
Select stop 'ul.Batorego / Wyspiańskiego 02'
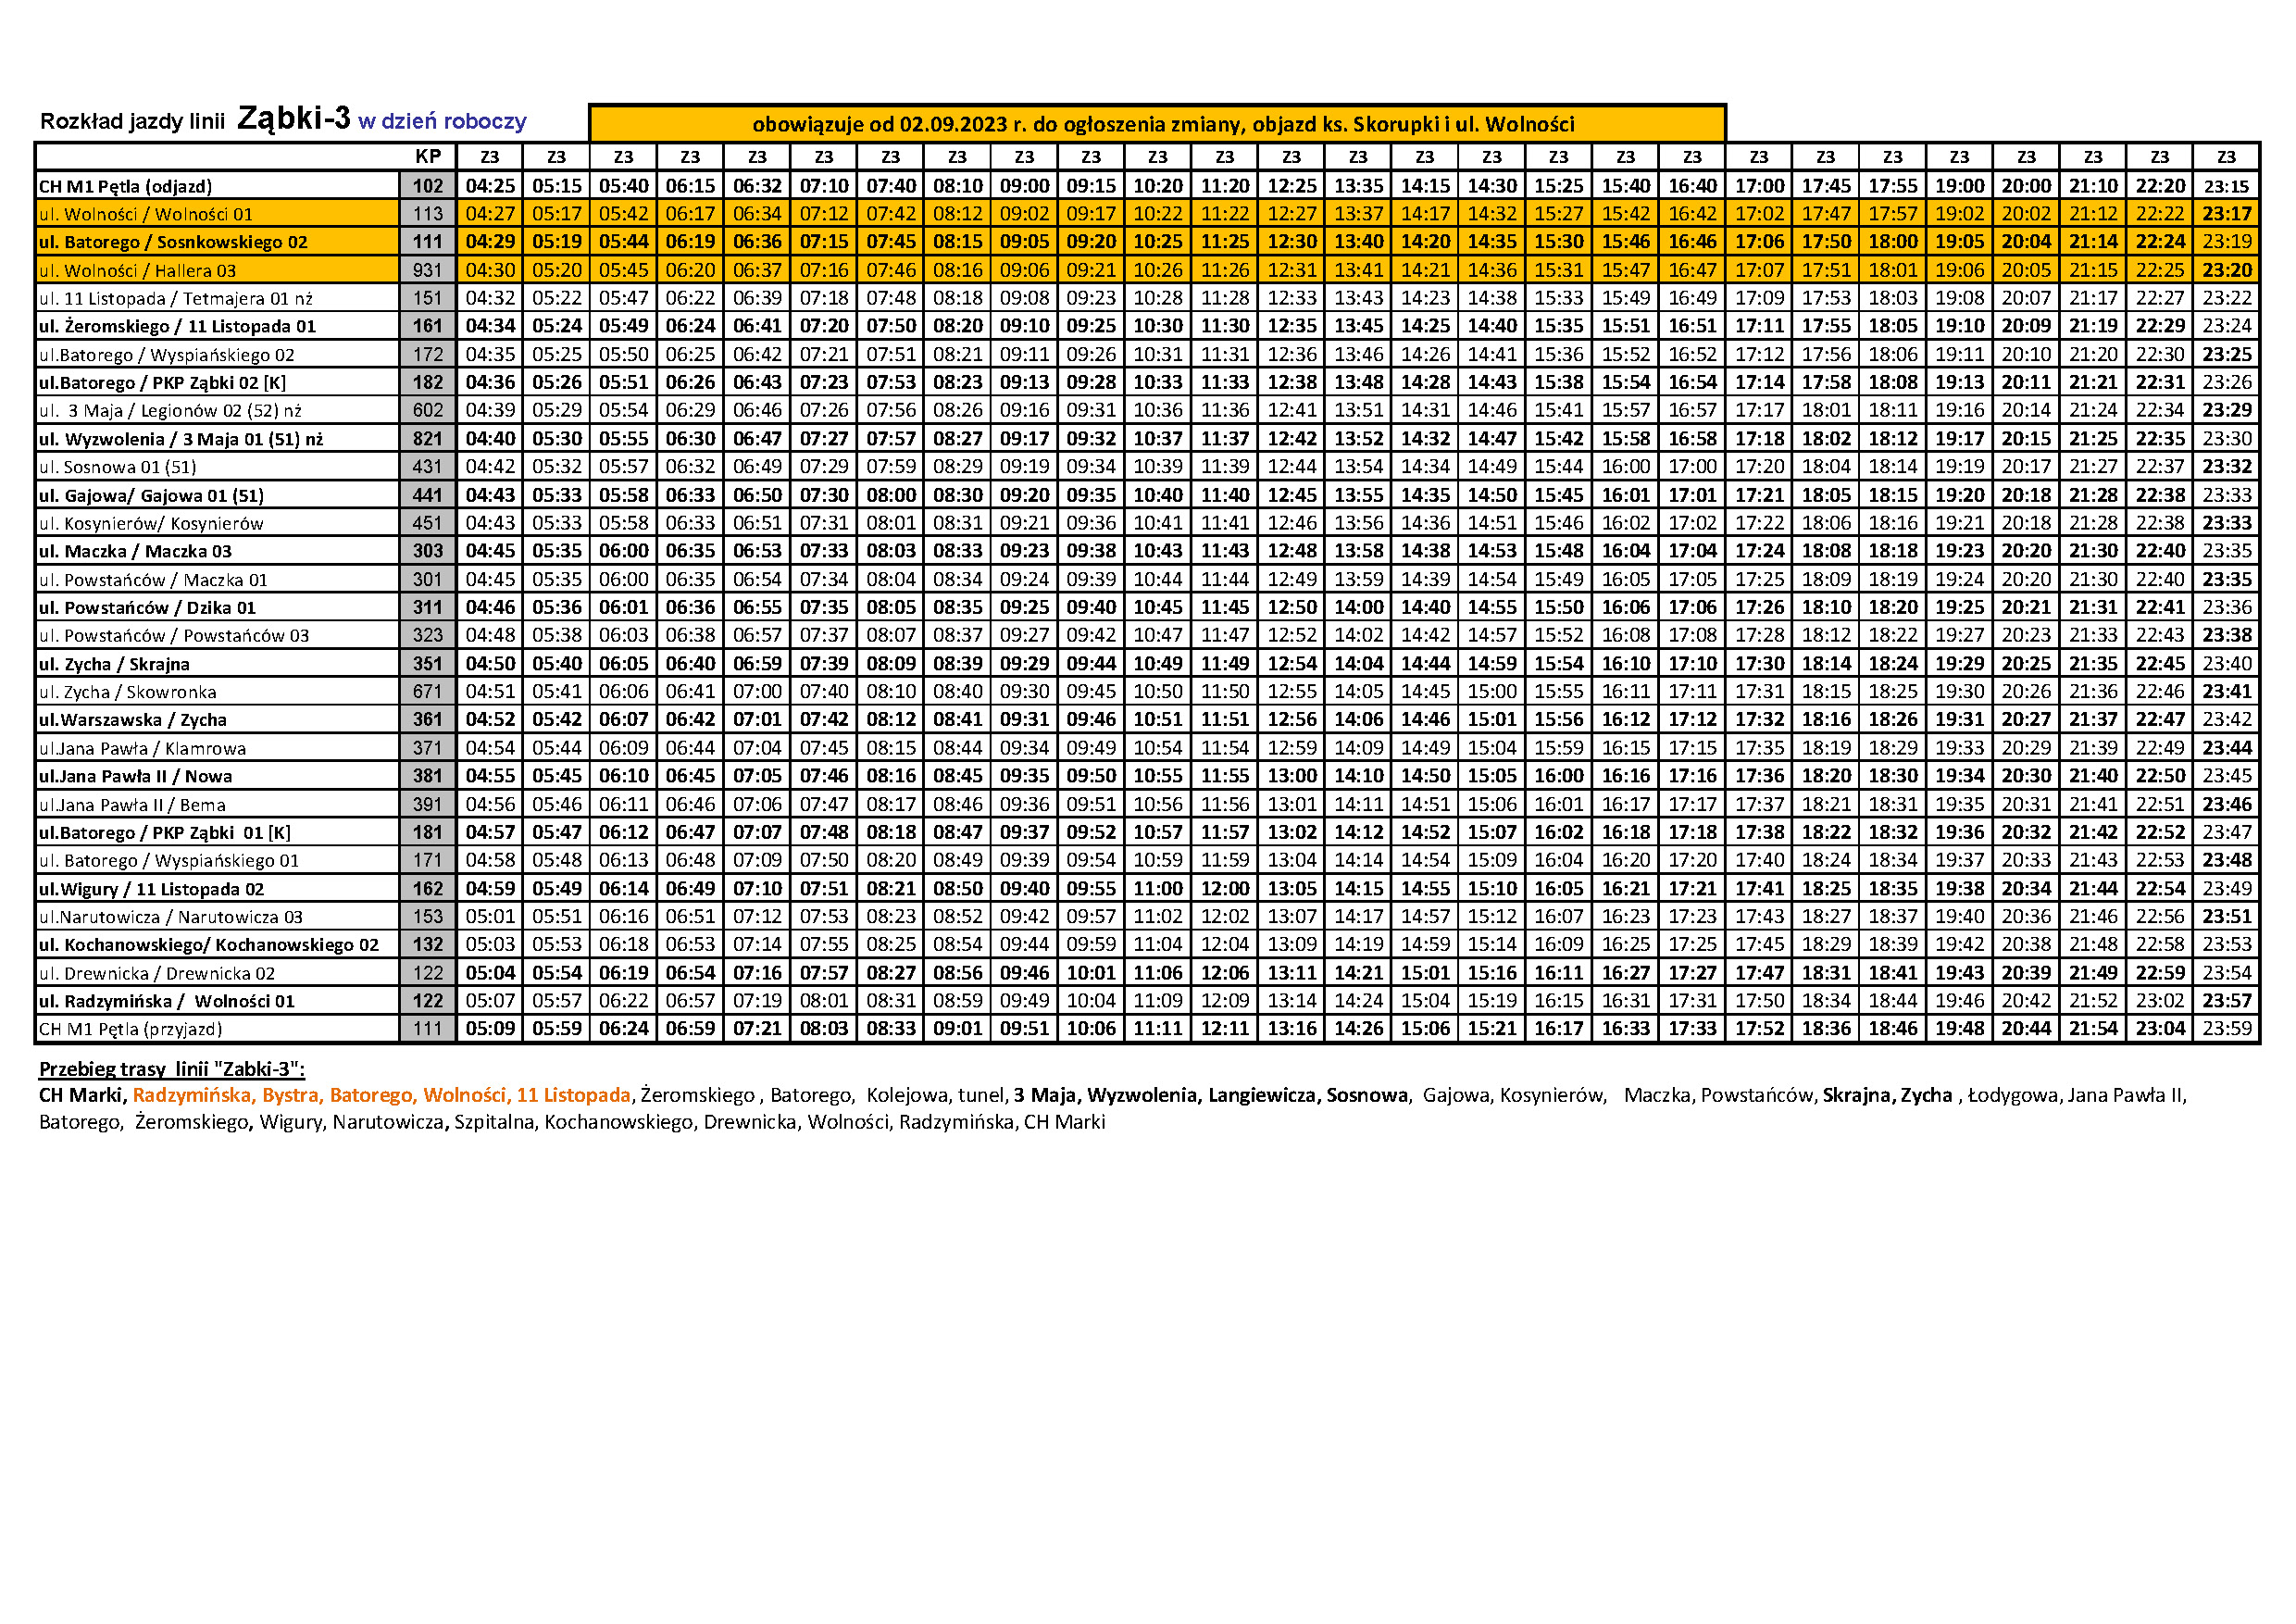coord(167,355)
